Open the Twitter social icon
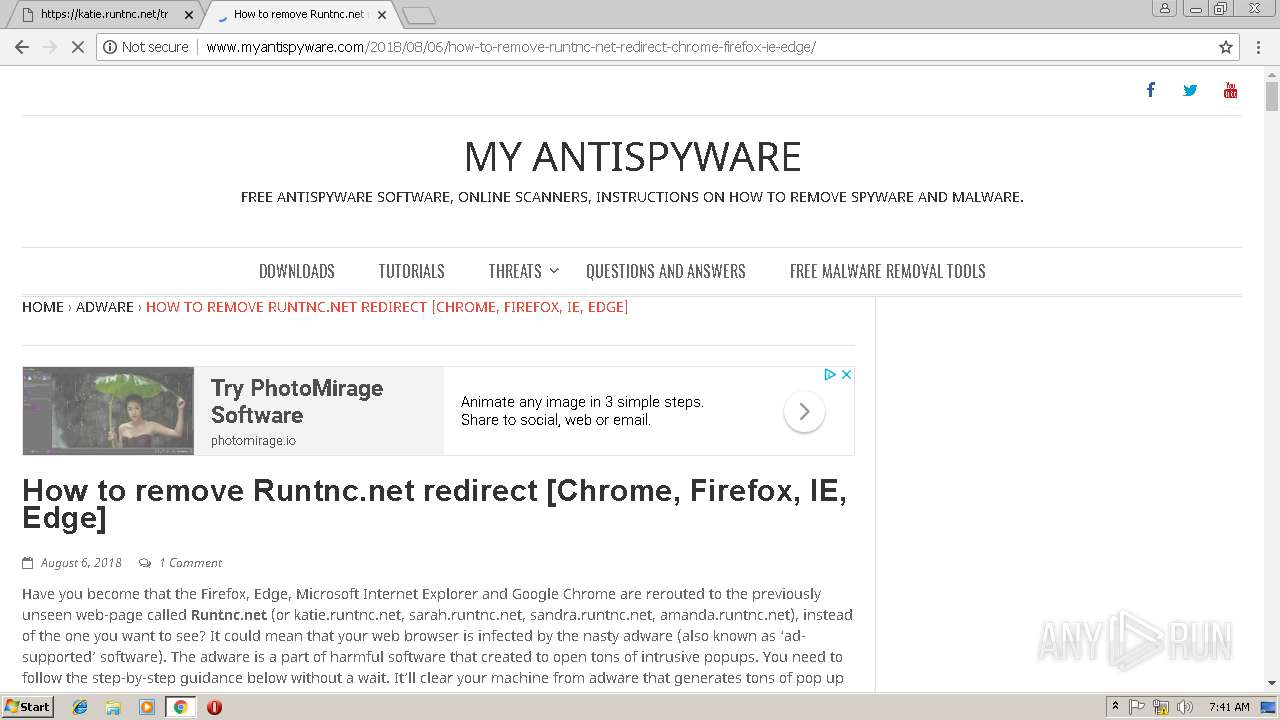 pyautogui.click(x=1190, y=90)
